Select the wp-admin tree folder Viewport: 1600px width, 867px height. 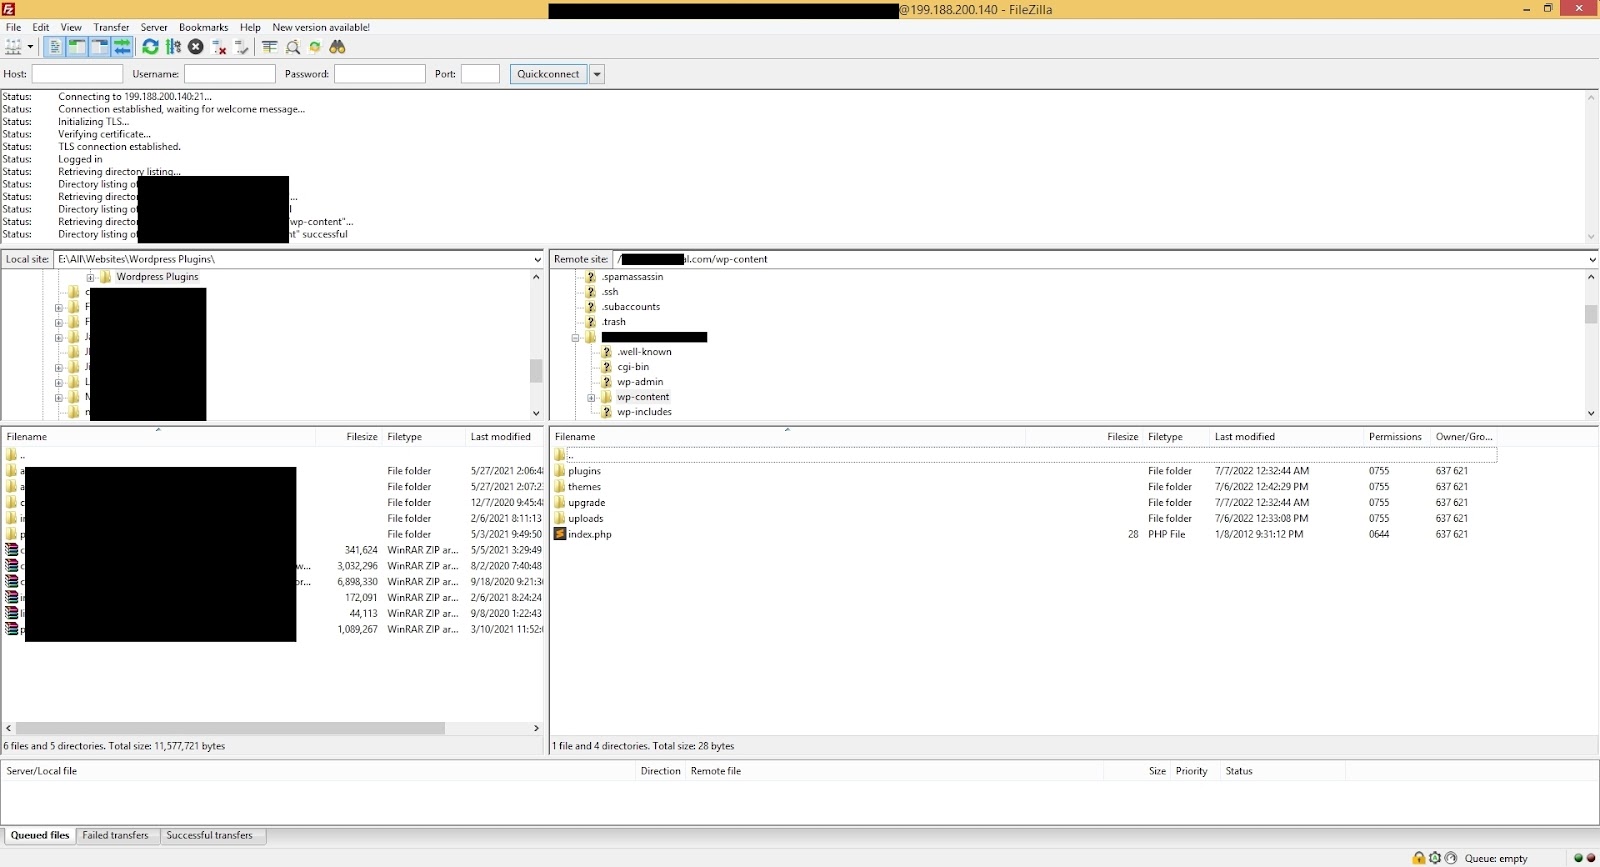pyautogui.click(x=640, y=382)
